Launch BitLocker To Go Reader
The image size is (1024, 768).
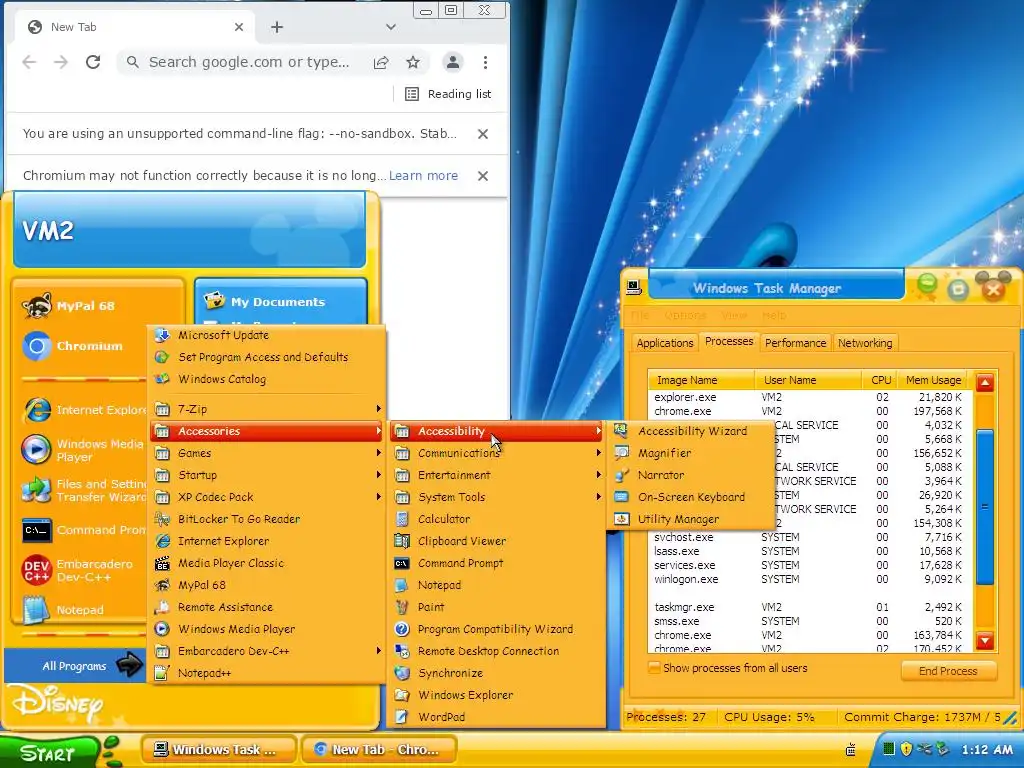tap(266, 519)
